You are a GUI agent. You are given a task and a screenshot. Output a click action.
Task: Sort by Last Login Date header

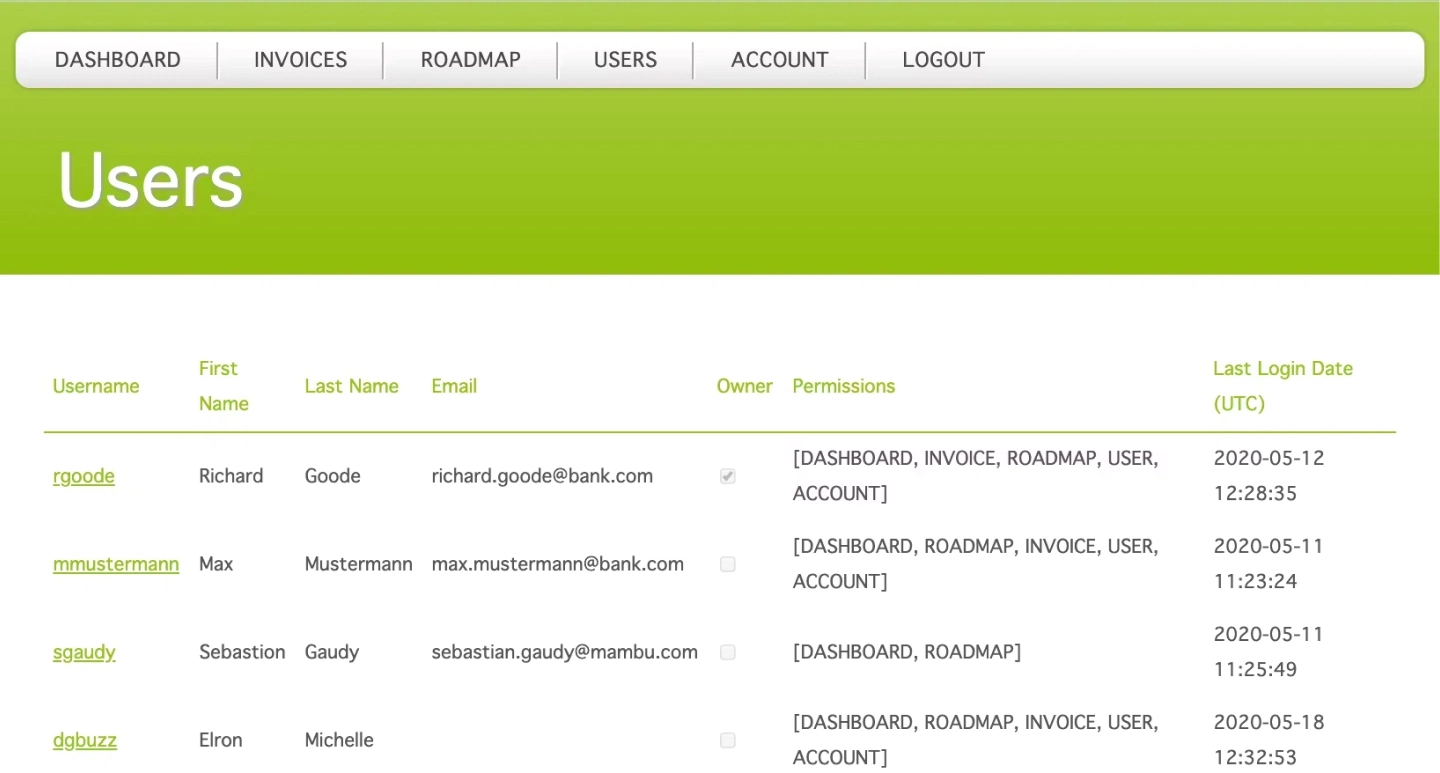click(x=1283, y=386)
